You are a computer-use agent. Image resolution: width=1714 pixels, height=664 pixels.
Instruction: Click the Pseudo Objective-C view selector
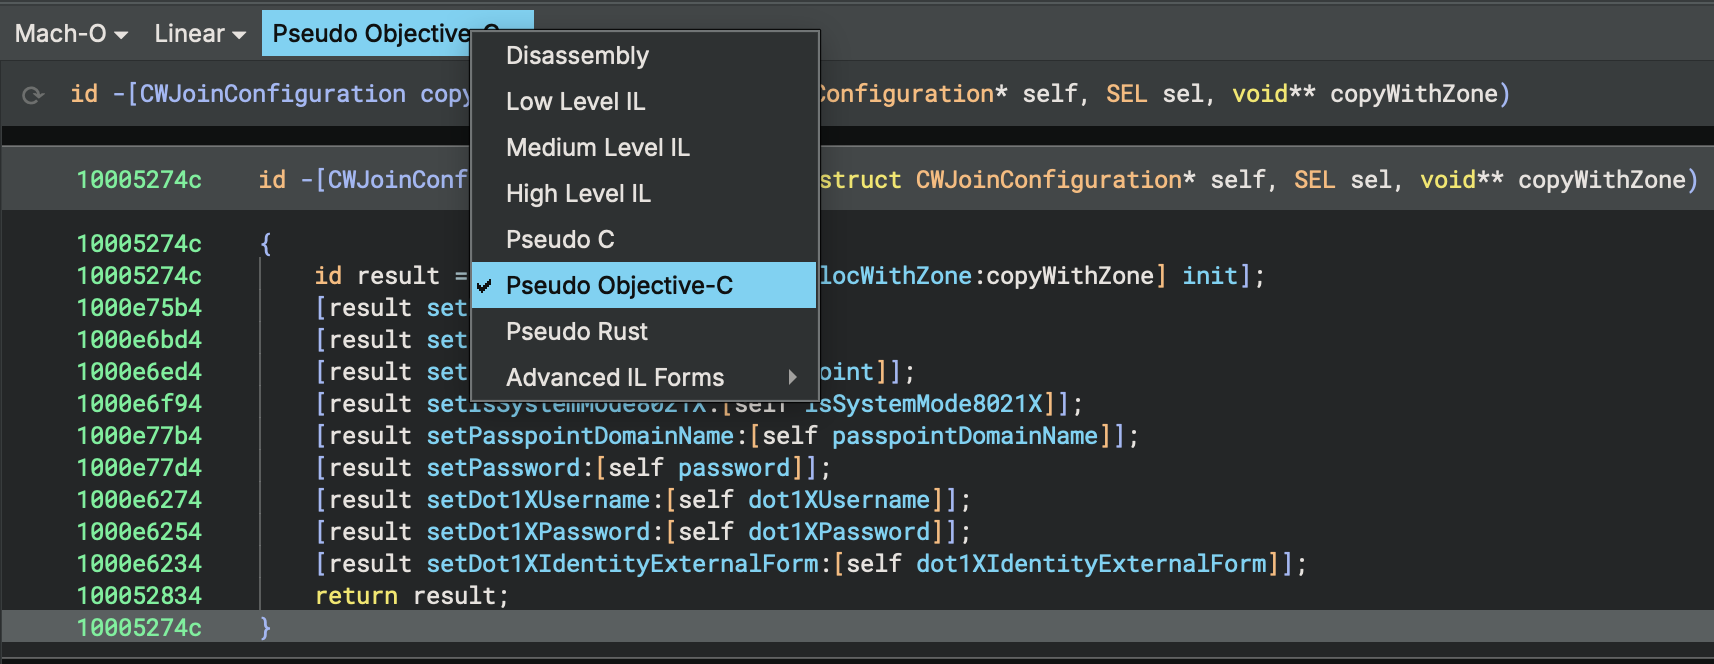click(370, 34)
